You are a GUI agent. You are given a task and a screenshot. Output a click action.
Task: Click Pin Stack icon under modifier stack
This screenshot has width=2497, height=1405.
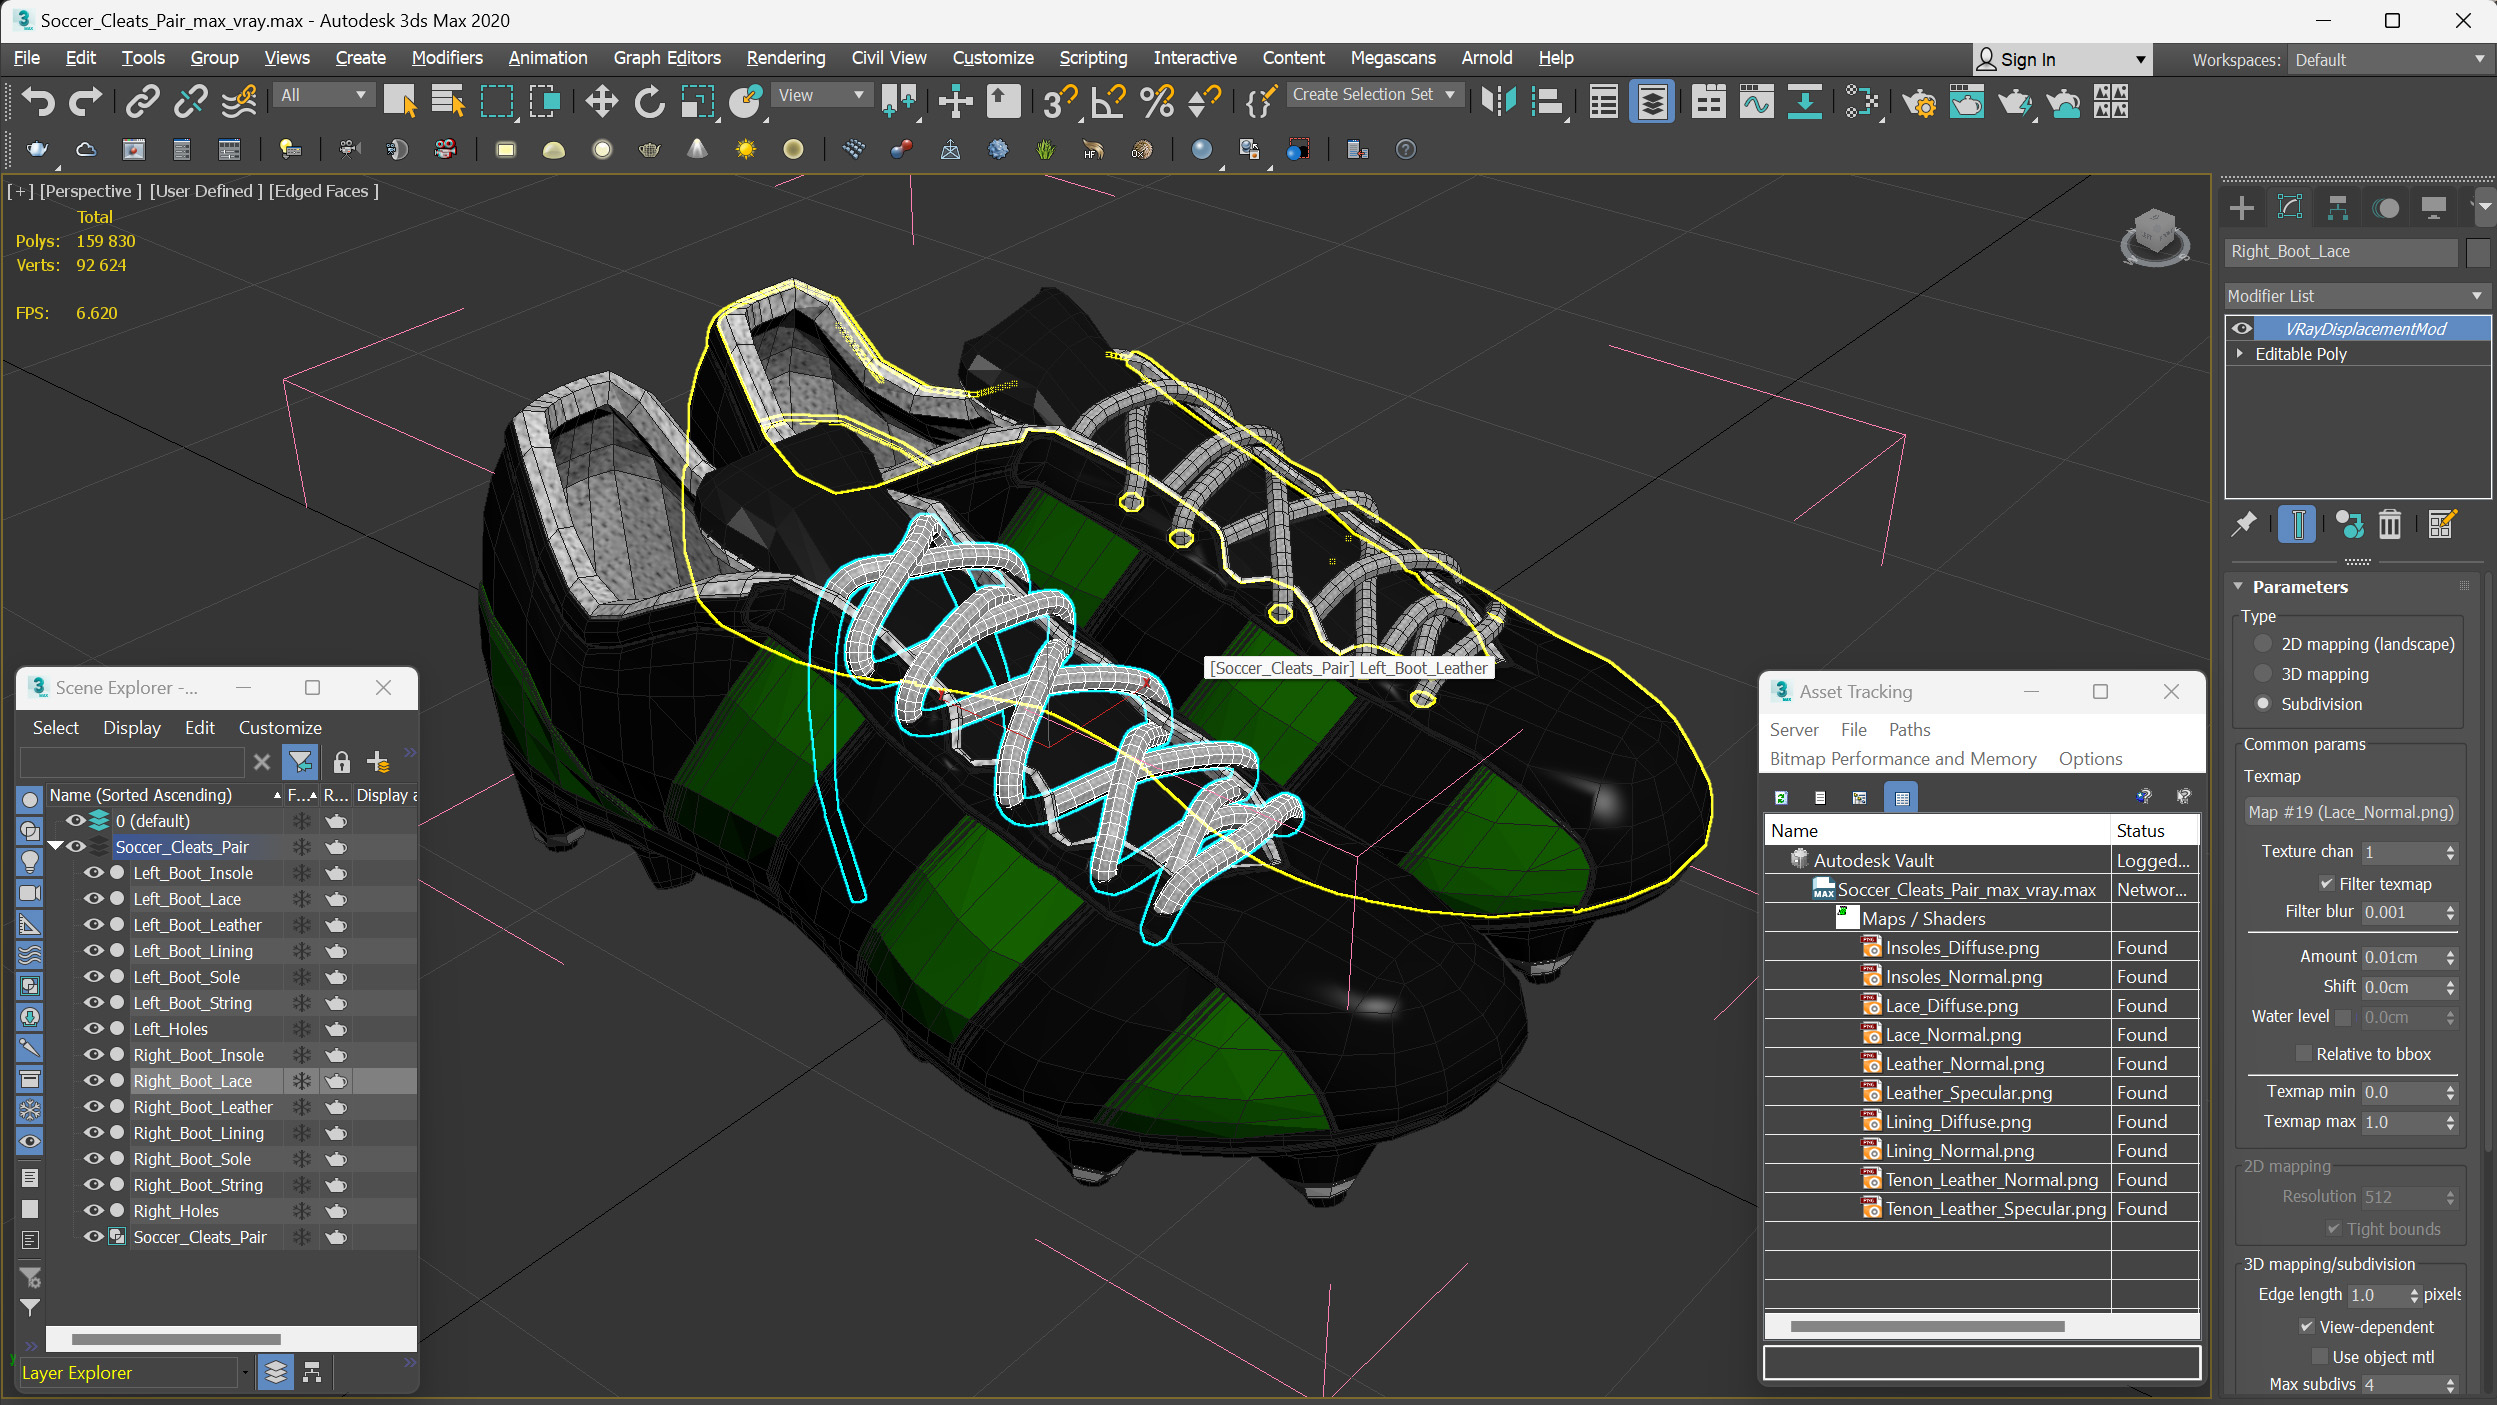click(x=2244, y=523)
